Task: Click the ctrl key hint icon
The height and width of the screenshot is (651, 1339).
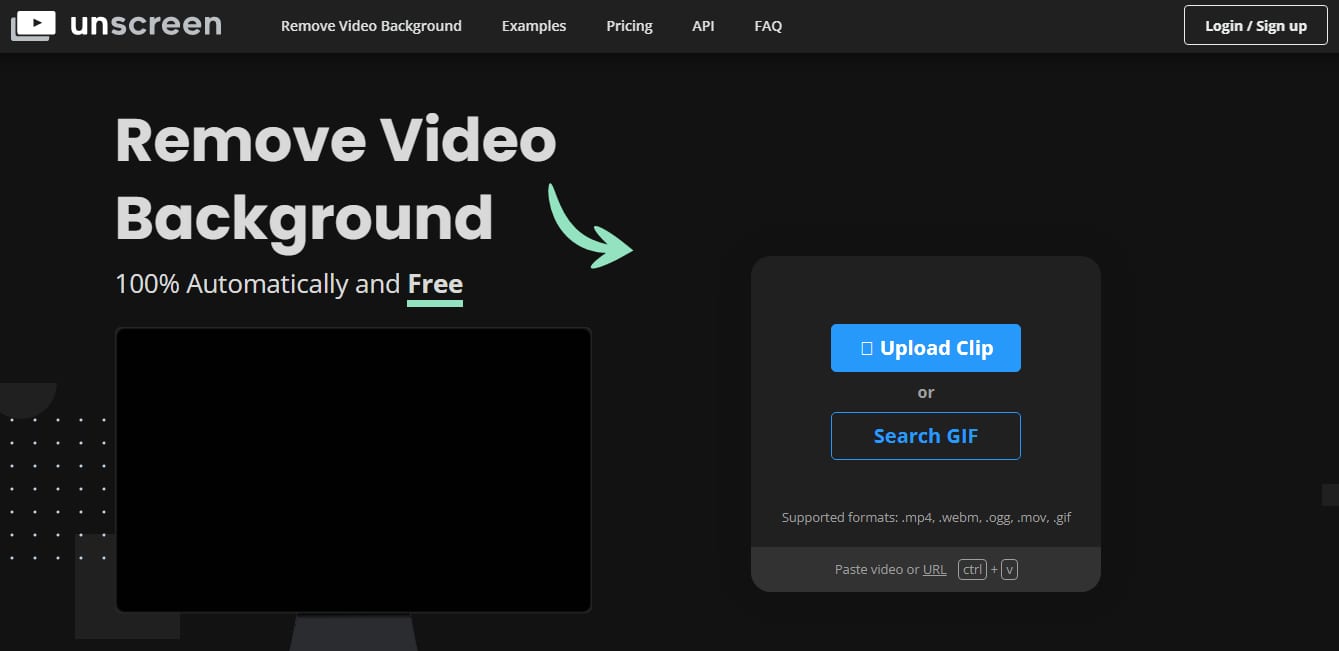Action: 971,568
